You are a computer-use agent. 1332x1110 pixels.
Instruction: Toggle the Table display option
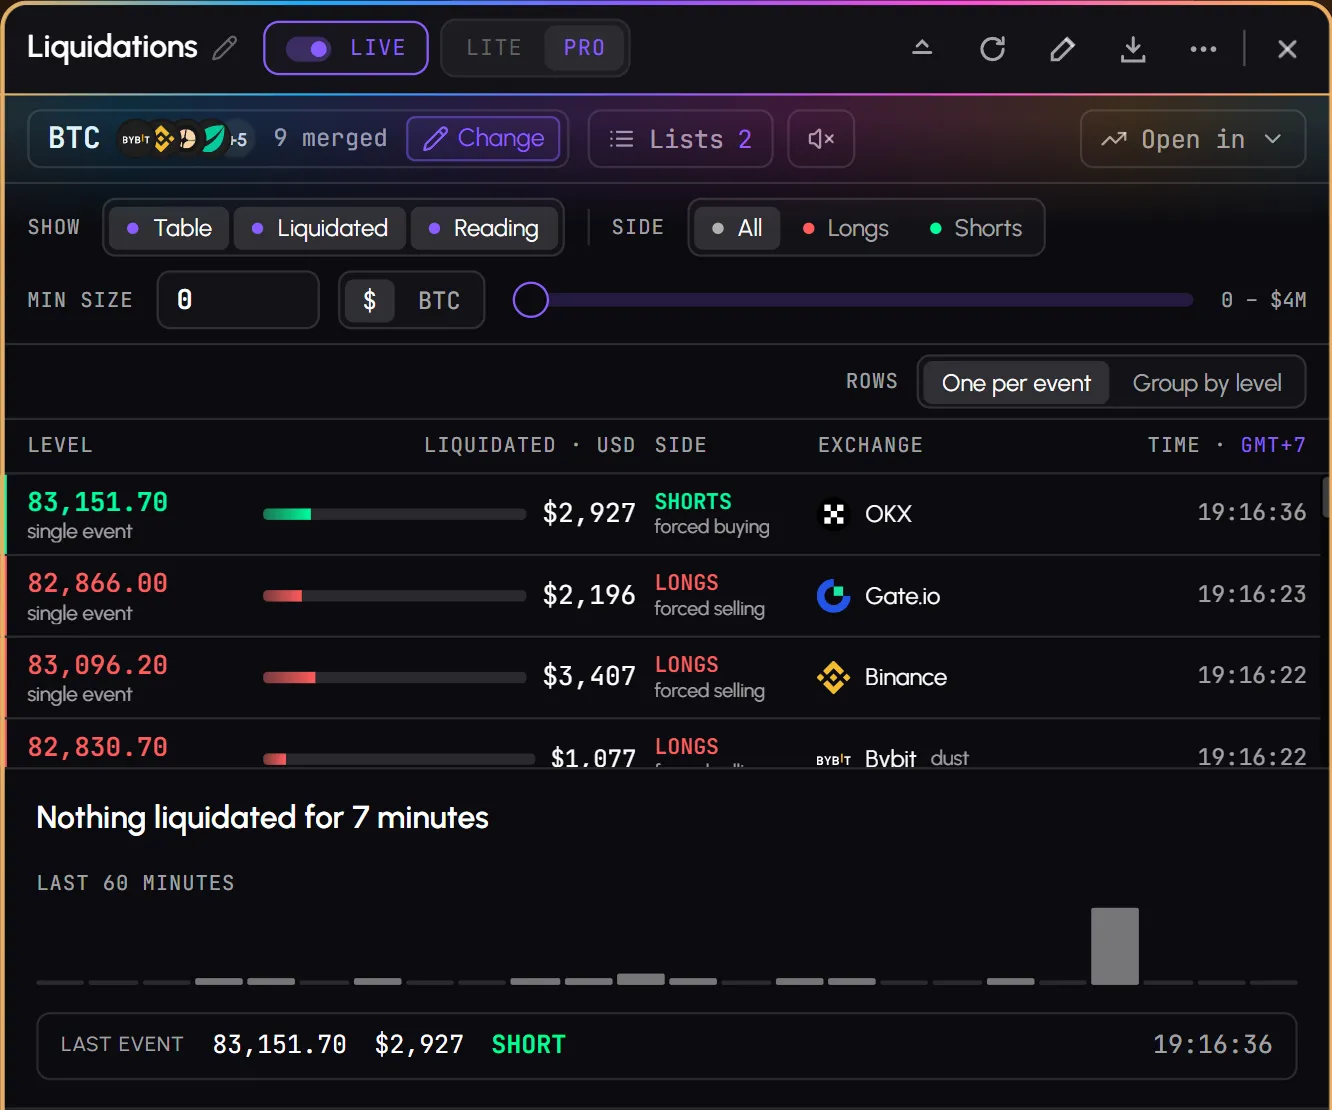(169, 228)
